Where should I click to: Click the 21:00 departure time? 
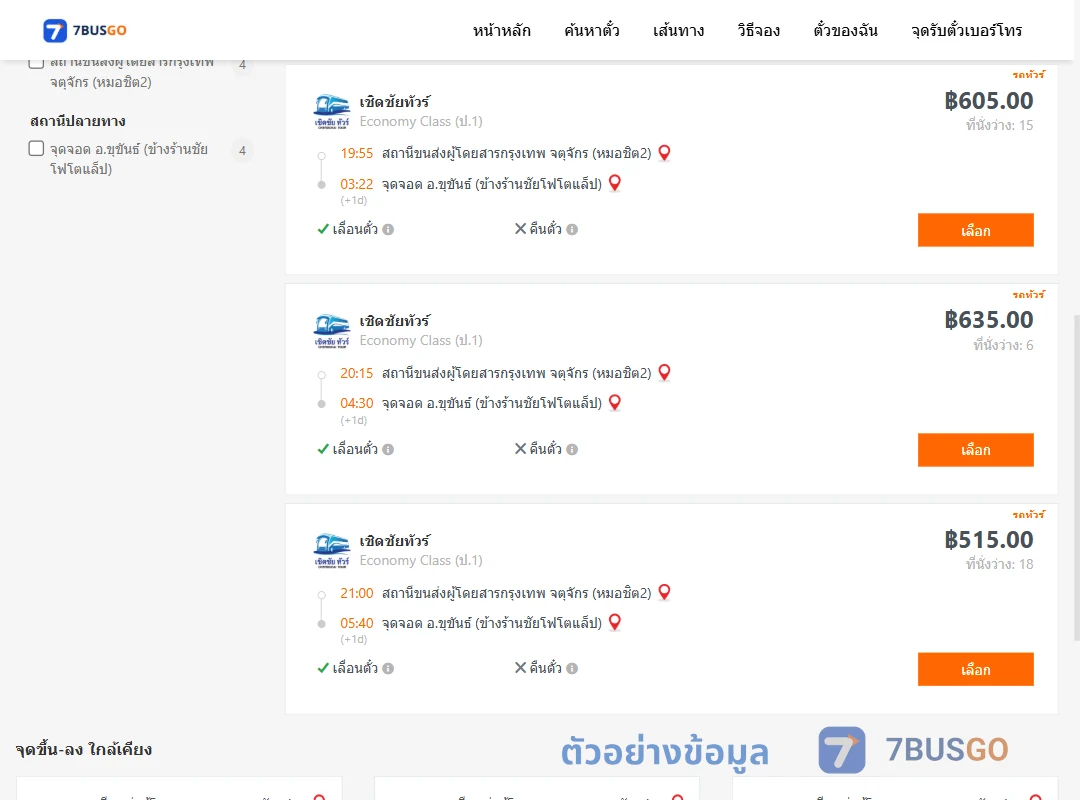tap(356, 593)
